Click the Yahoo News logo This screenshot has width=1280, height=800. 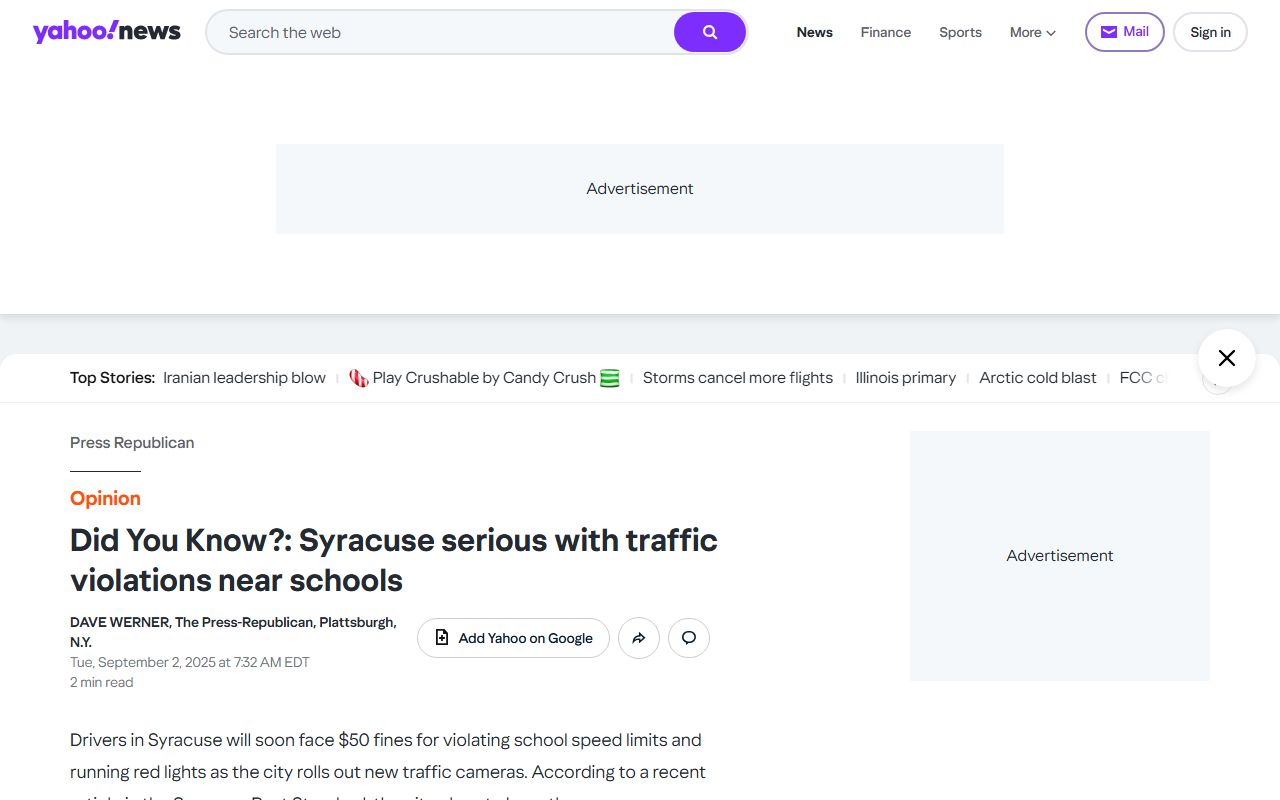[107, 32]
